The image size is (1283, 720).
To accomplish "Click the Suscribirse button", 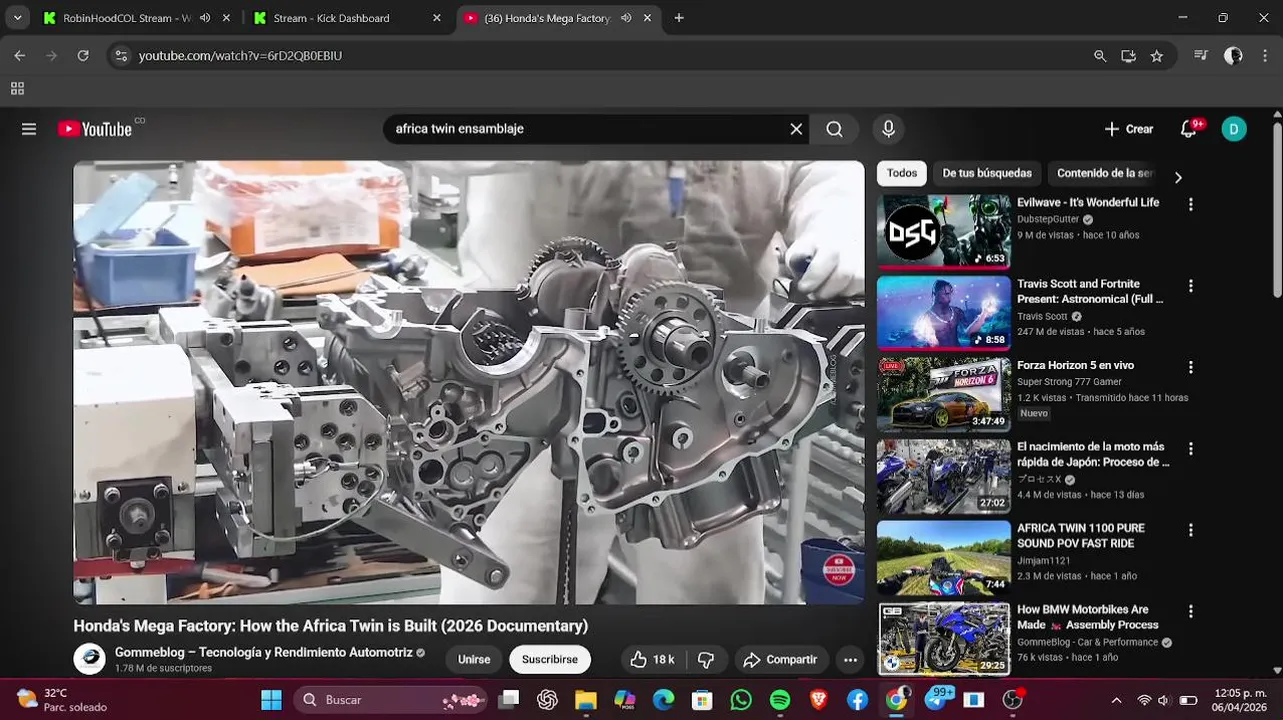I will coord(550,660).
